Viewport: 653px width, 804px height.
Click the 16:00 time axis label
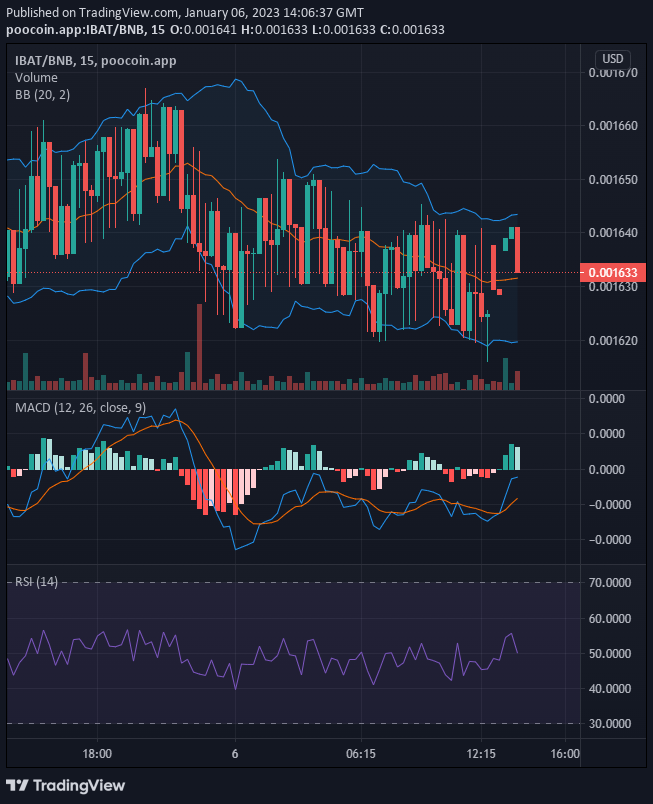click(x=565, y=754)
